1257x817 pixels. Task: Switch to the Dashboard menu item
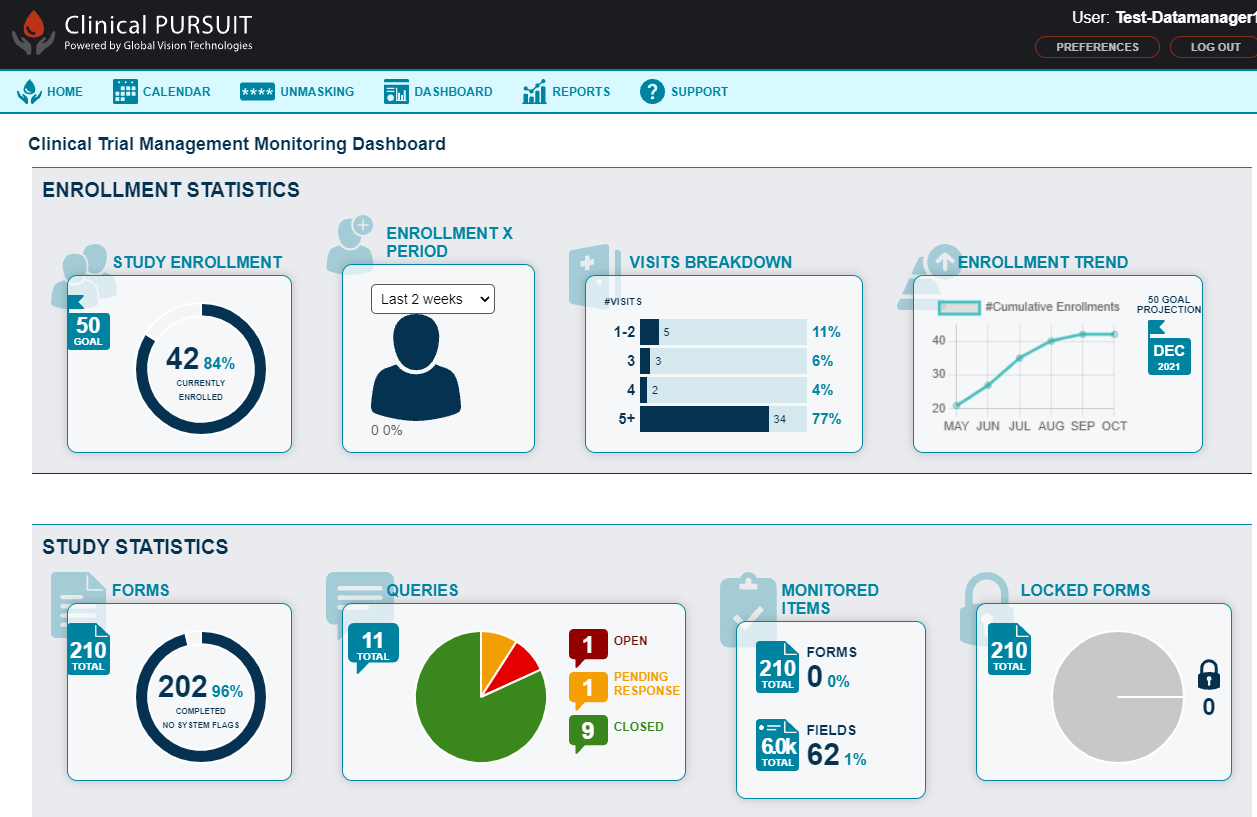point(450,91)
